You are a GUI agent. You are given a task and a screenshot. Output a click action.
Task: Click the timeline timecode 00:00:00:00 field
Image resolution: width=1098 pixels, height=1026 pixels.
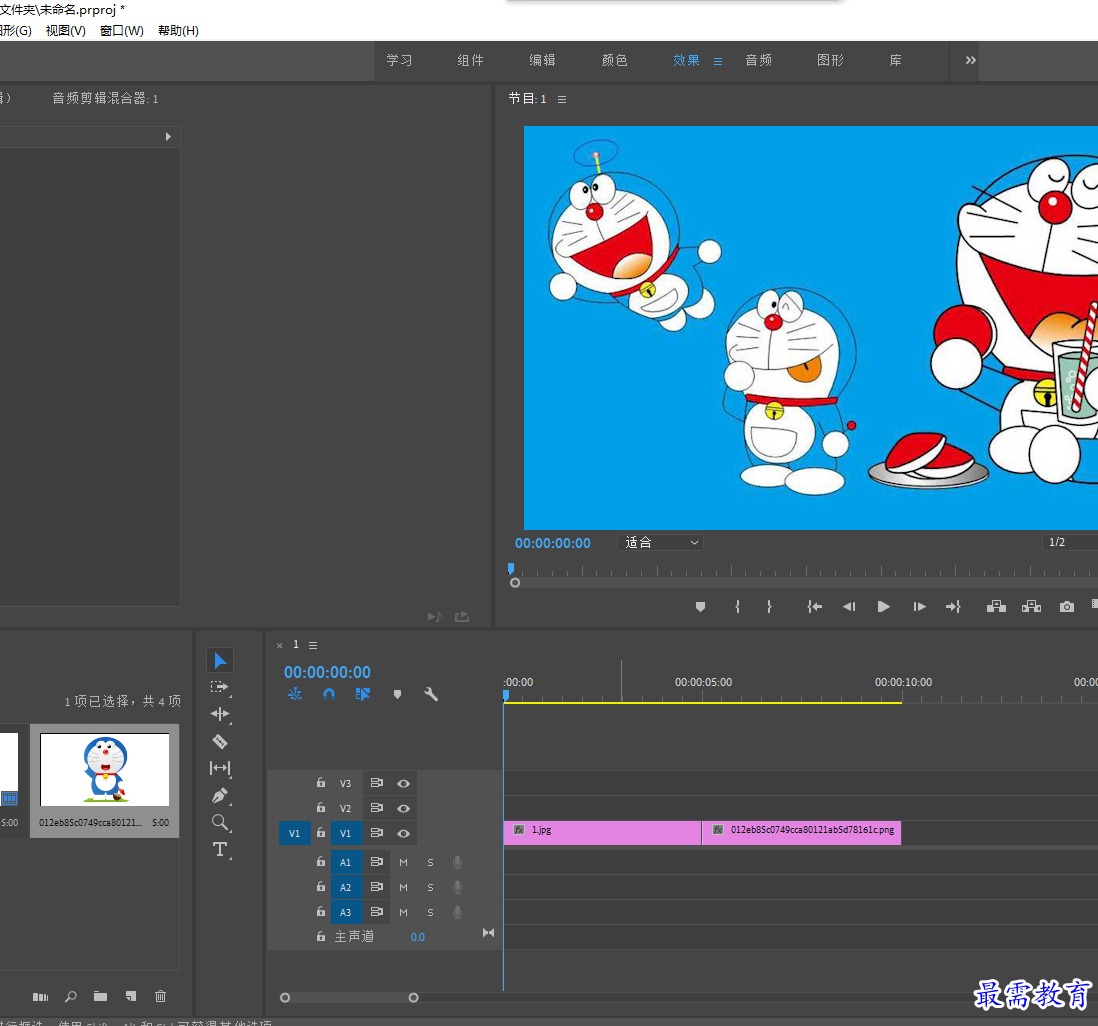327,672
